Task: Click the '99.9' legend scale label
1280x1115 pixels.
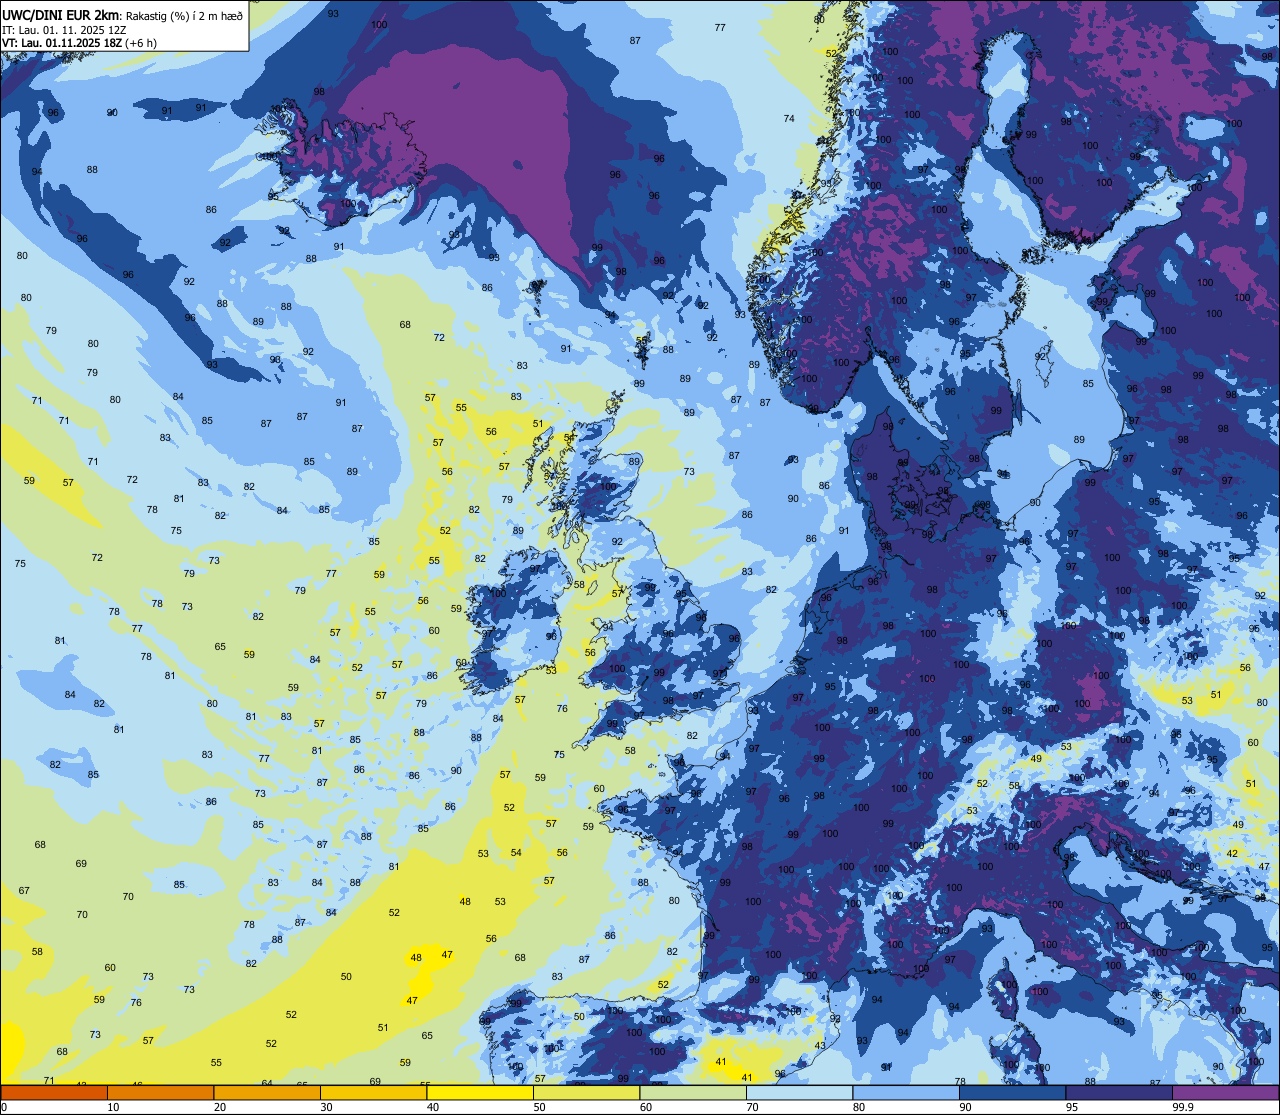Action: click(1183, 1107)
